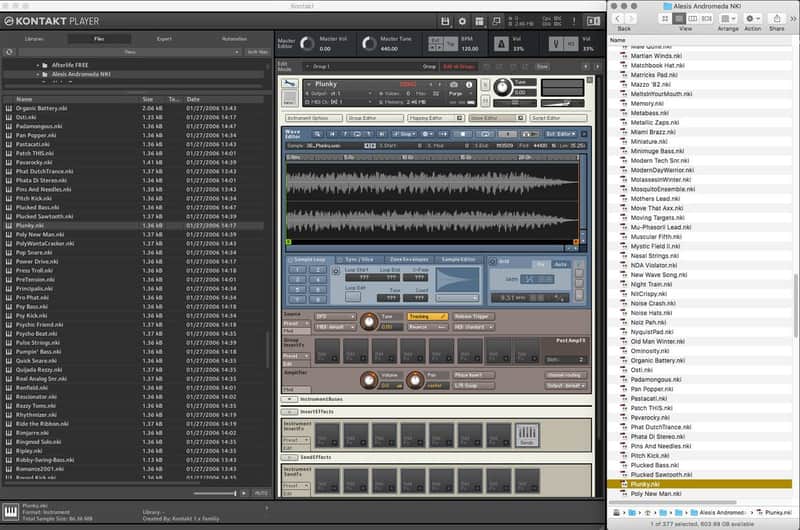Click the small X close icon of the instrument
The image size is (800, 530).
coord(590,80)
